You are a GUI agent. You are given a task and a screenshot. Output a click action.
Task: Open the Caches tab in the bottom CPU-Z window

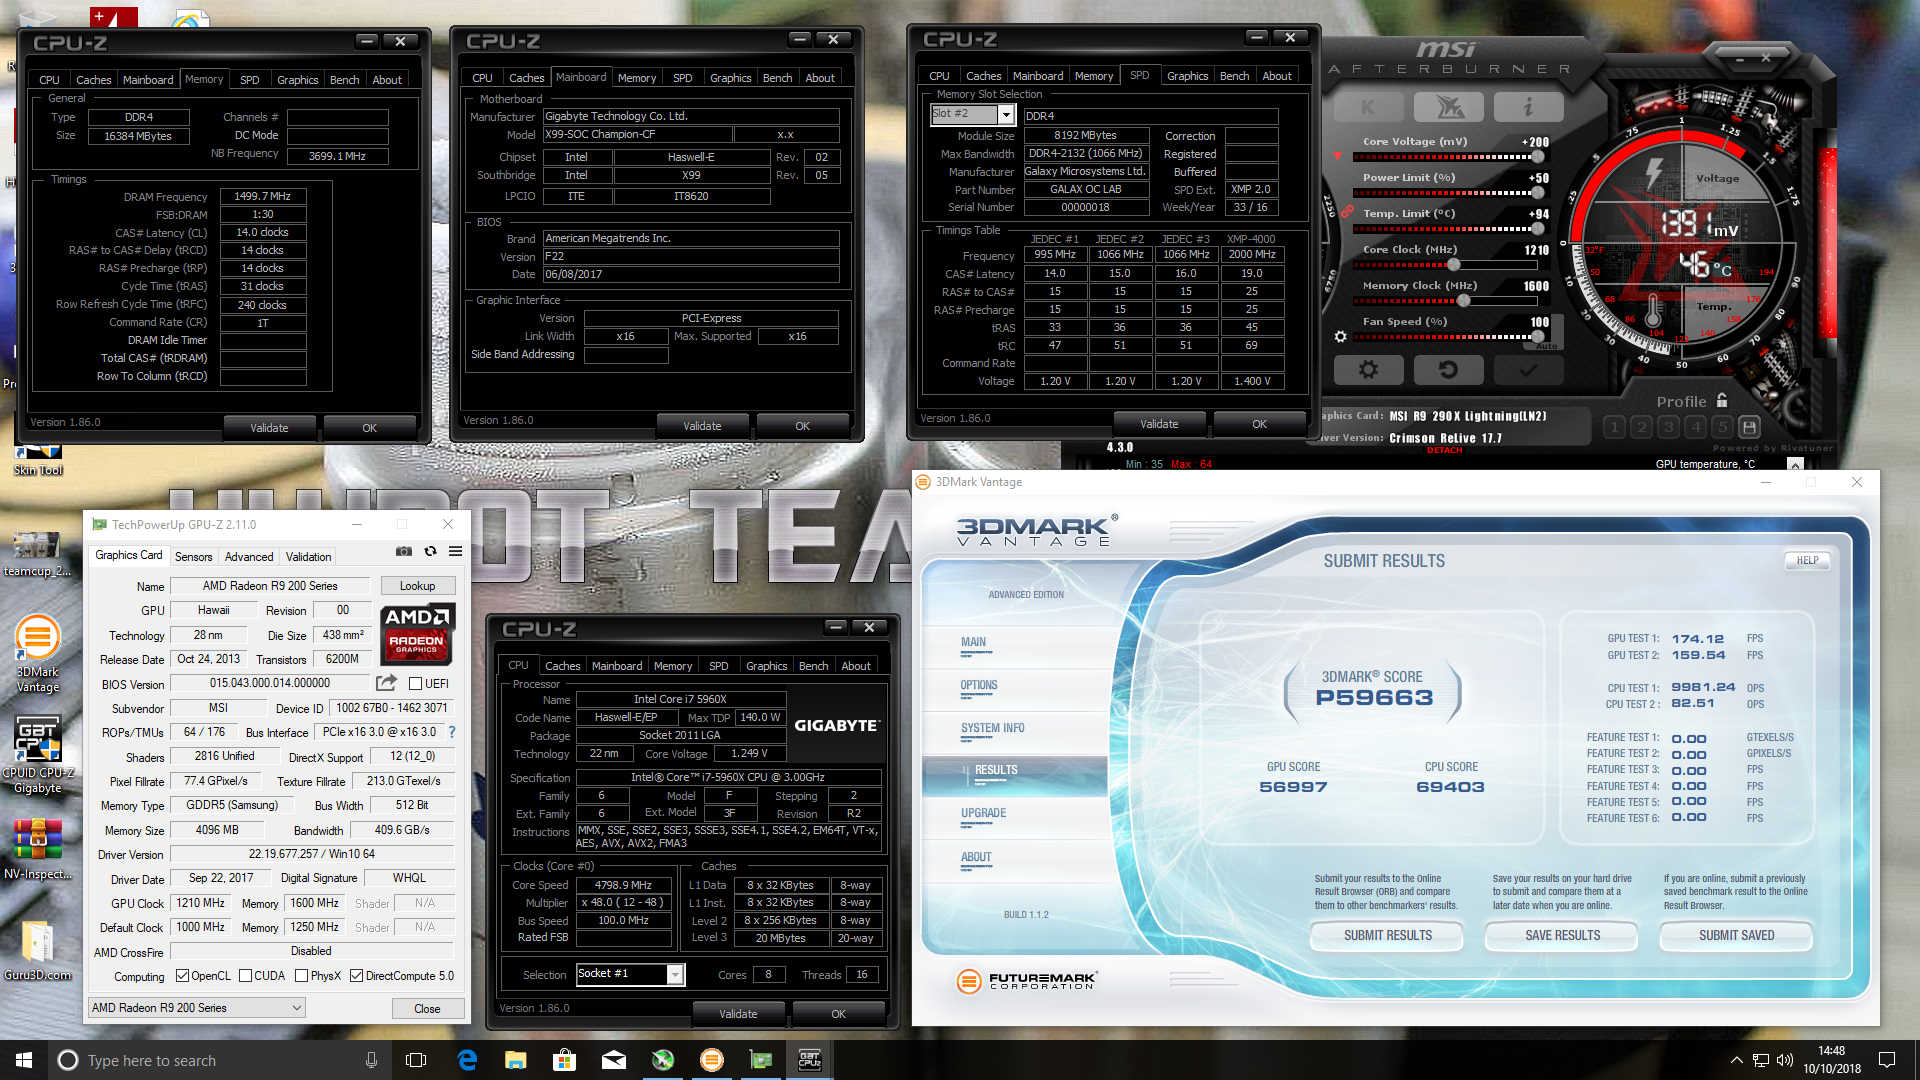point(562,666)
